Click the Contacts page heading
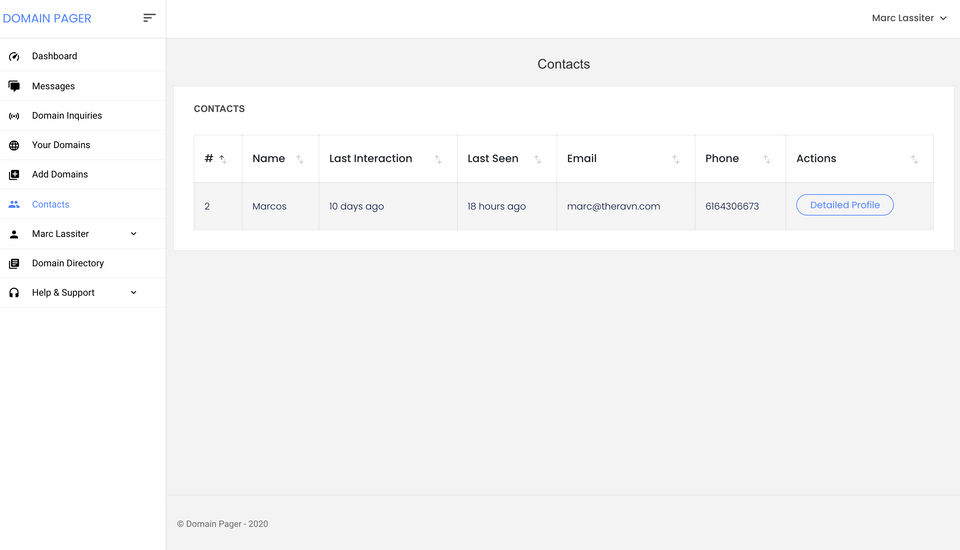The width and height of the screenshot is (960, 550). (563, 64)
